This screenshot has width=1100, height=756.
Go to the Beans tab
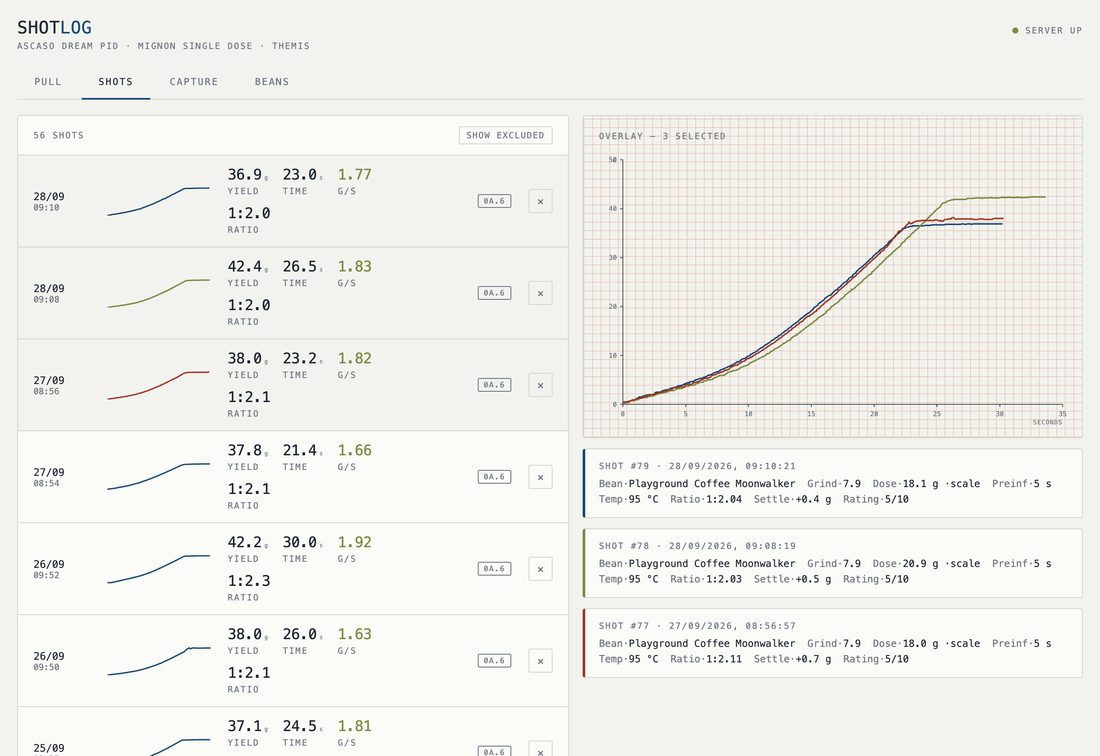[x=272, y=81]
